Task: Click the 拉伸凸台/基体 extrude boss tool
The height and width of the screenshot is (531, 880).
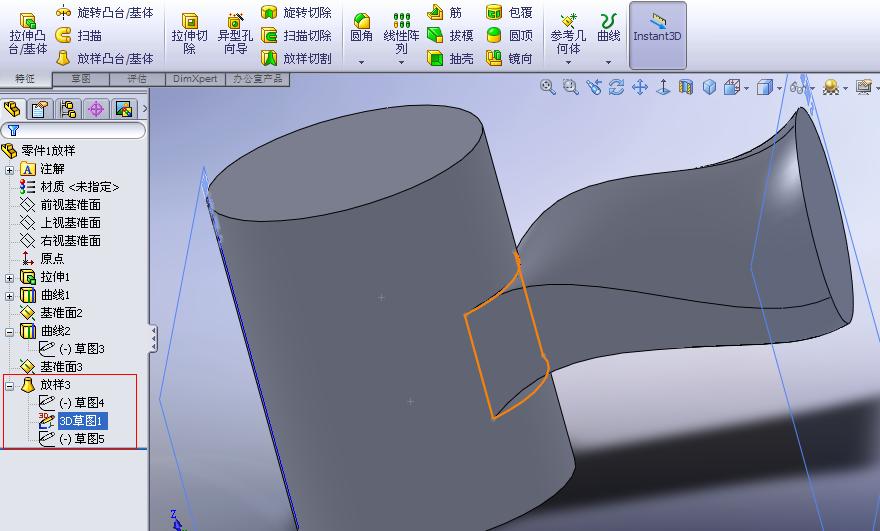Action: [27, 35]
